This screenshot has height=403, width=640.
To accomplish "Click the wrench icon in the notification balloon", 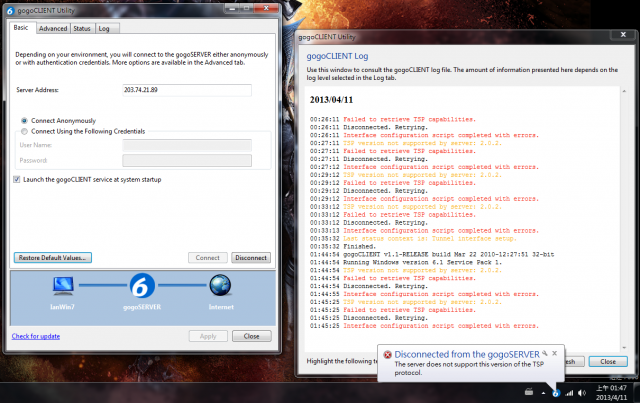I will click(545, 353).
